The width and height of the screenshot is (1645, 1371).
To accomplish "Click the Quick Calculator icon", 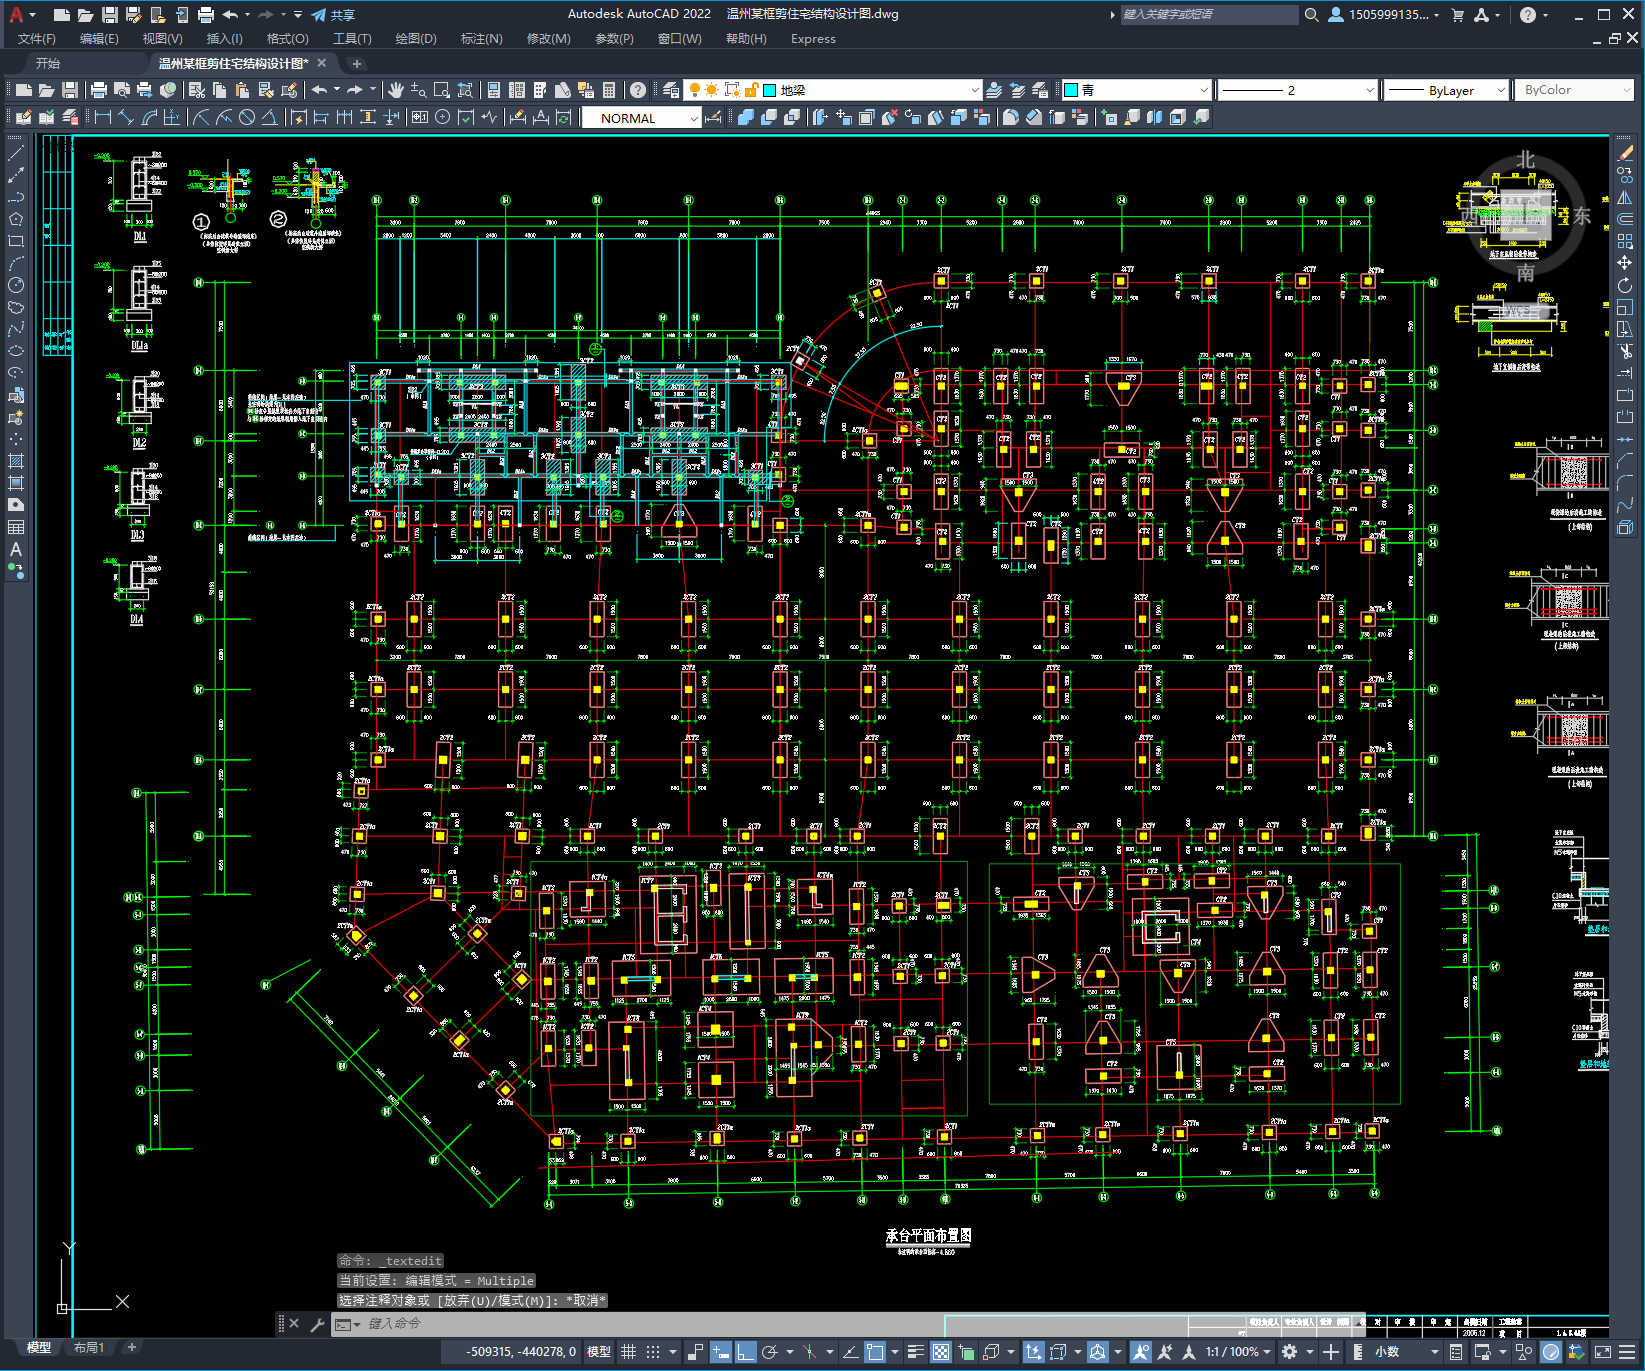I will (609, 90).
